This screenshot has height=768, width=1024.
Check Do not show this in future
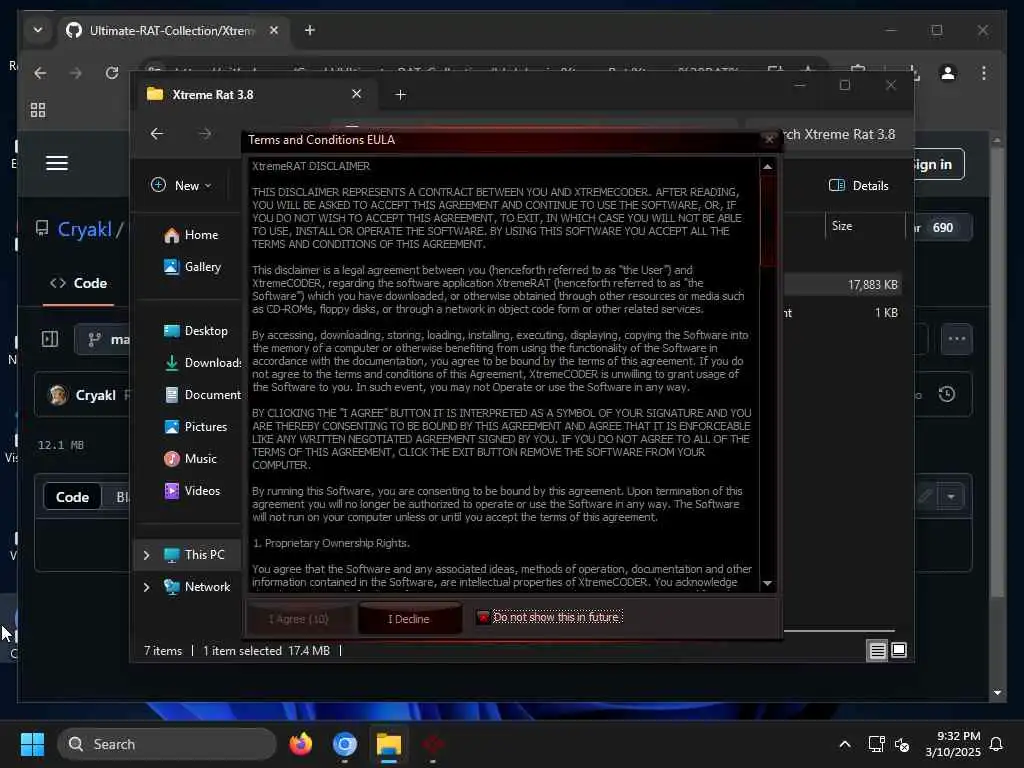click(x=483, y=617)
